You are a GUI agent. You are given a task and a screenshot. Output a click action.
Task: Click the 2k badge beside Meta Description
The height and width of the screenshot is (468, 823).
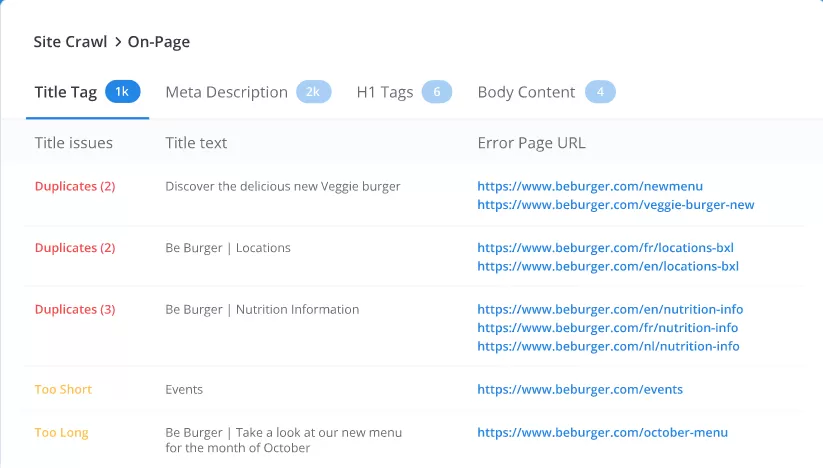(x=313, y=92)
